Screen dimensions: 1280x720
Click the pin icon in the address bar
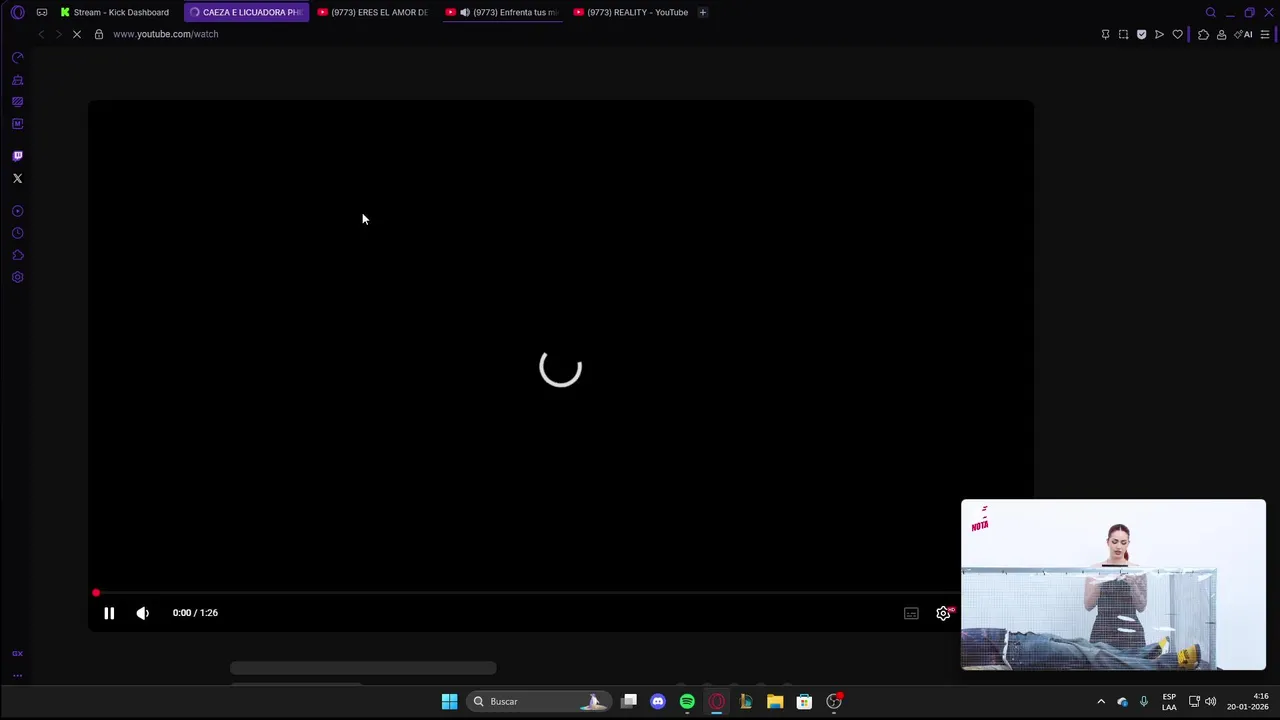(1105, 34)
